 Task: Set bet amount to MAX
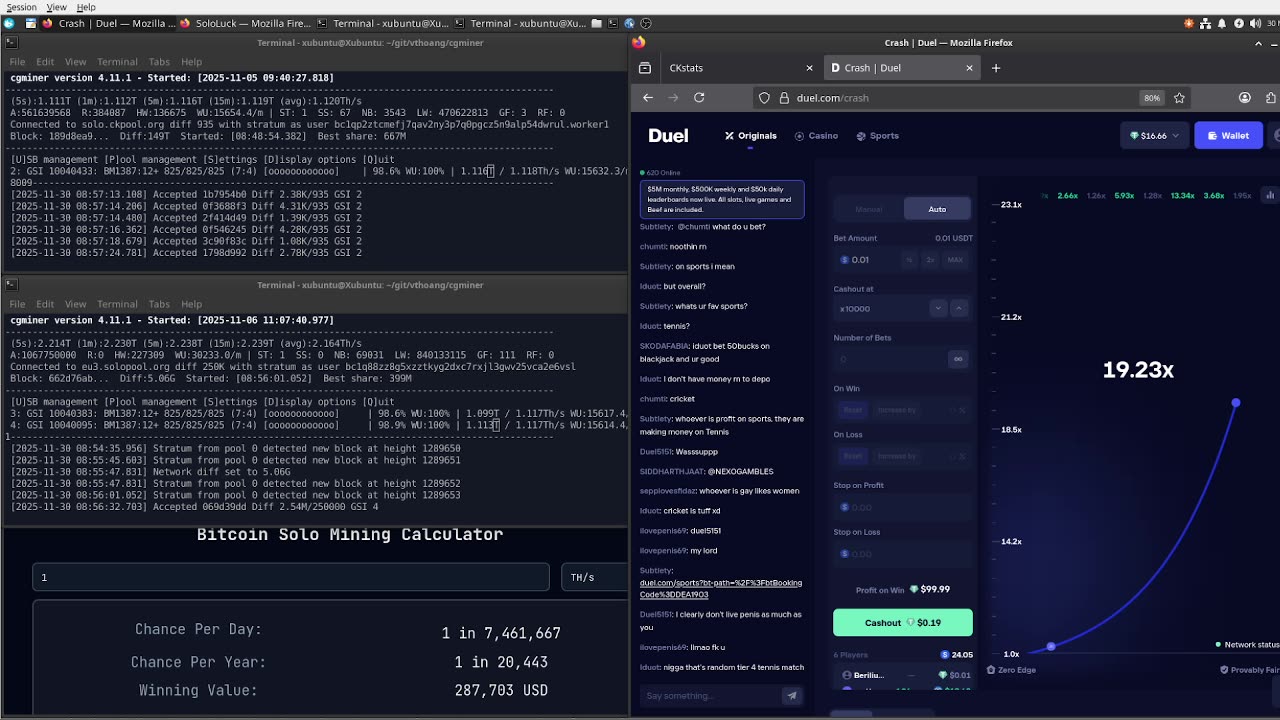(x=955, y=260)
